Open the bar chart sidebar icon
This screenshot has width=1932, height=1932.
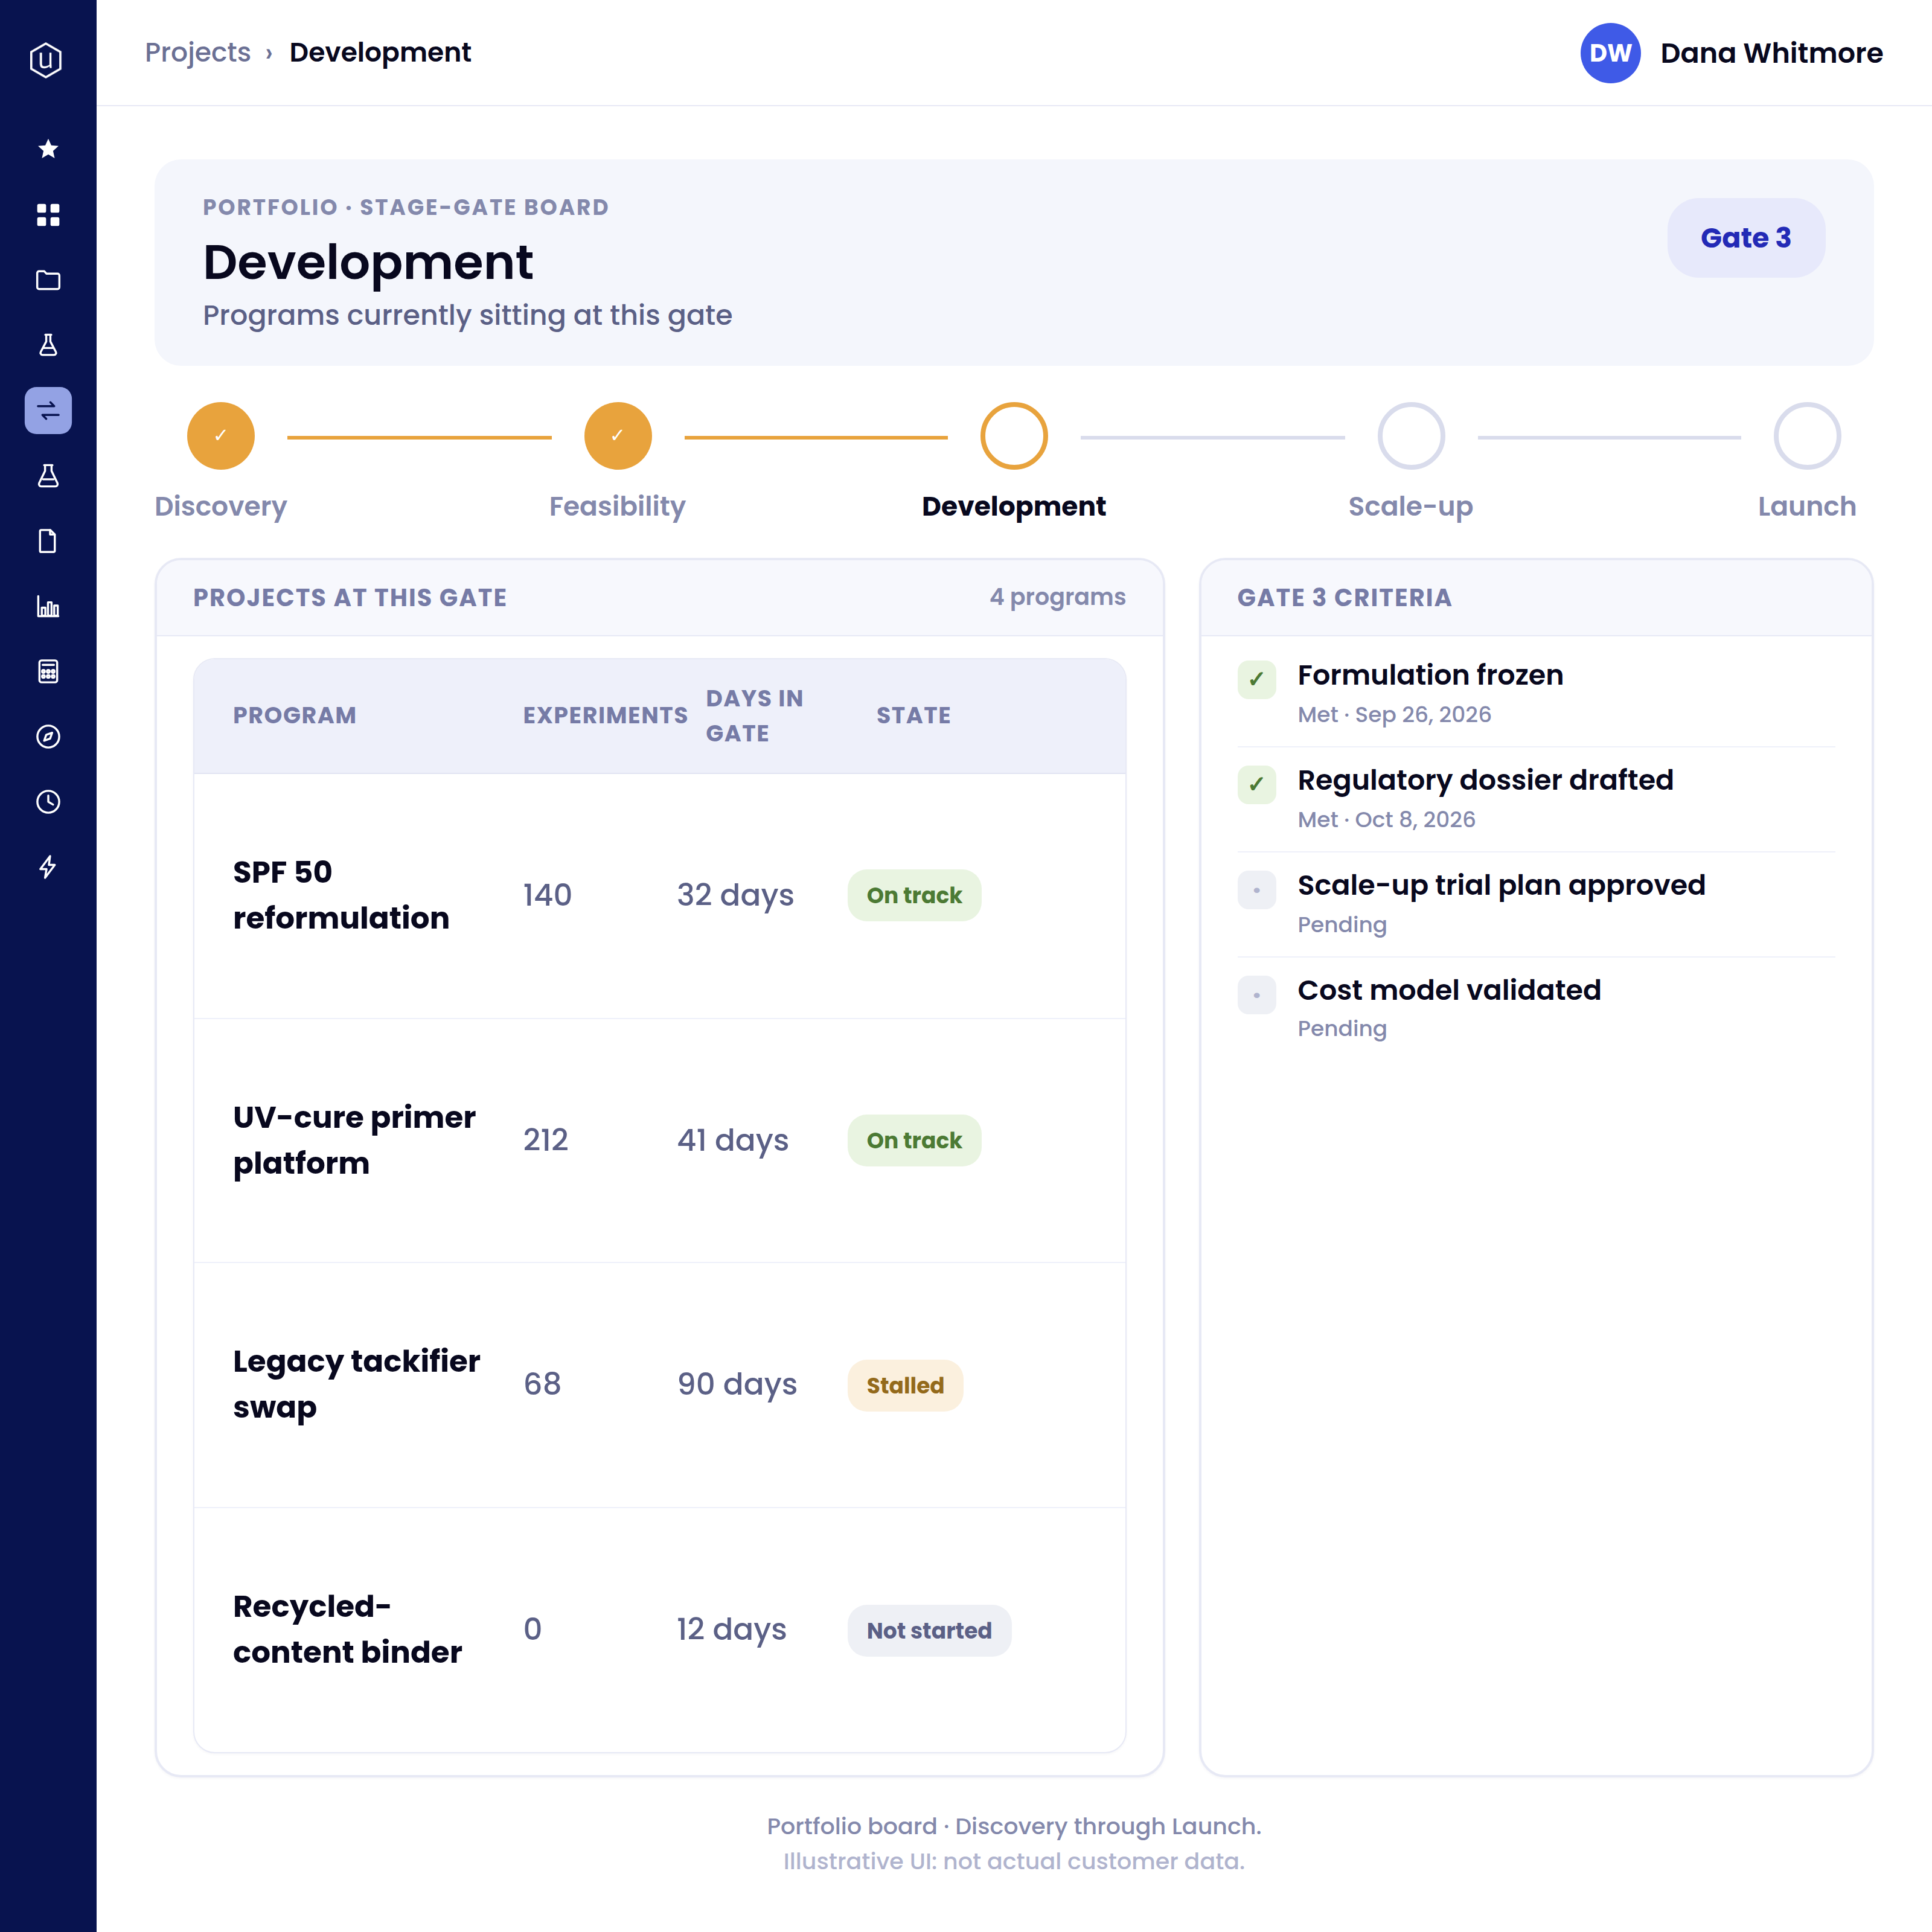[x=48, y=606]
